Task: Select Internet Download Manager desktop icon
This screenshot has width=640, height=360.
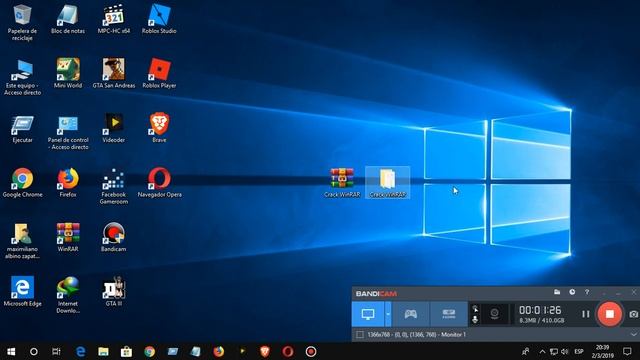Action: pyautogui.click(x=68, y=296)
